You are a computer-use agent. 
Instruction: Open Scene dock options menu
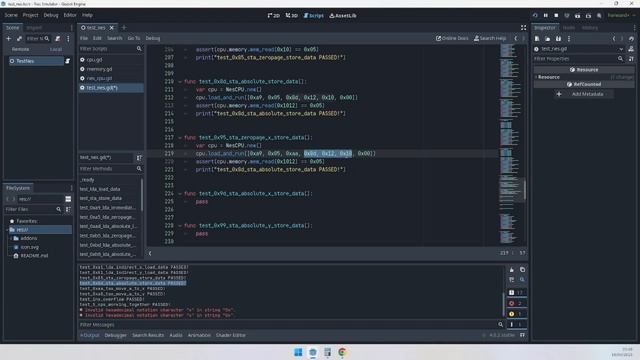pyautogui.click(x=71, y=28)
